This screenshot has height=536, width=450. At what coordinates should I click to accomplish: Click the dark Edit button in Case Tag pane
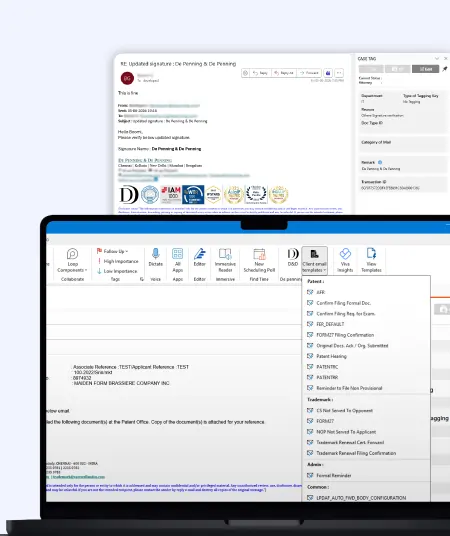[425, 69]
